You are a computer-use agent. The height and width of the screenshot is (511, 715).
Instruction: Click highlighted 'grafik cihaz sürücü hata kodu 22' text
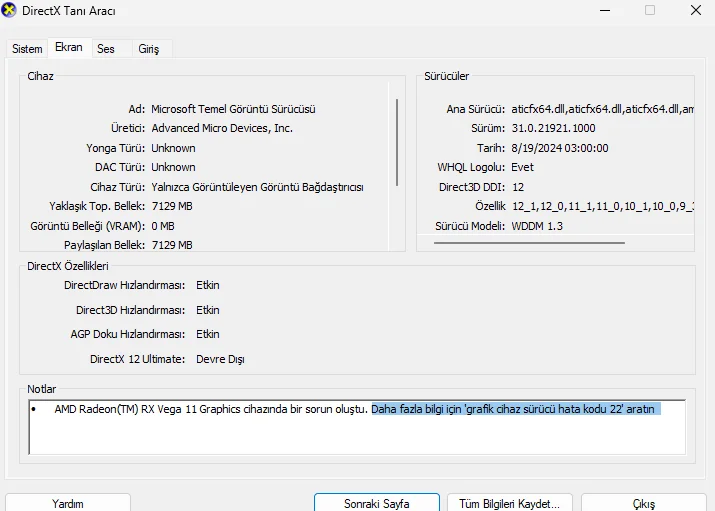pos(544,409)
